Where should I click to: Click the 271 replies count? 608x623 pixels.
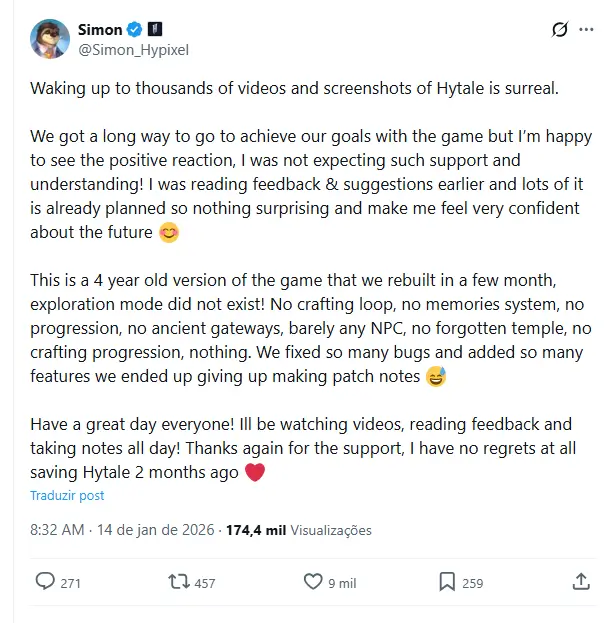(x=70, y=583)
